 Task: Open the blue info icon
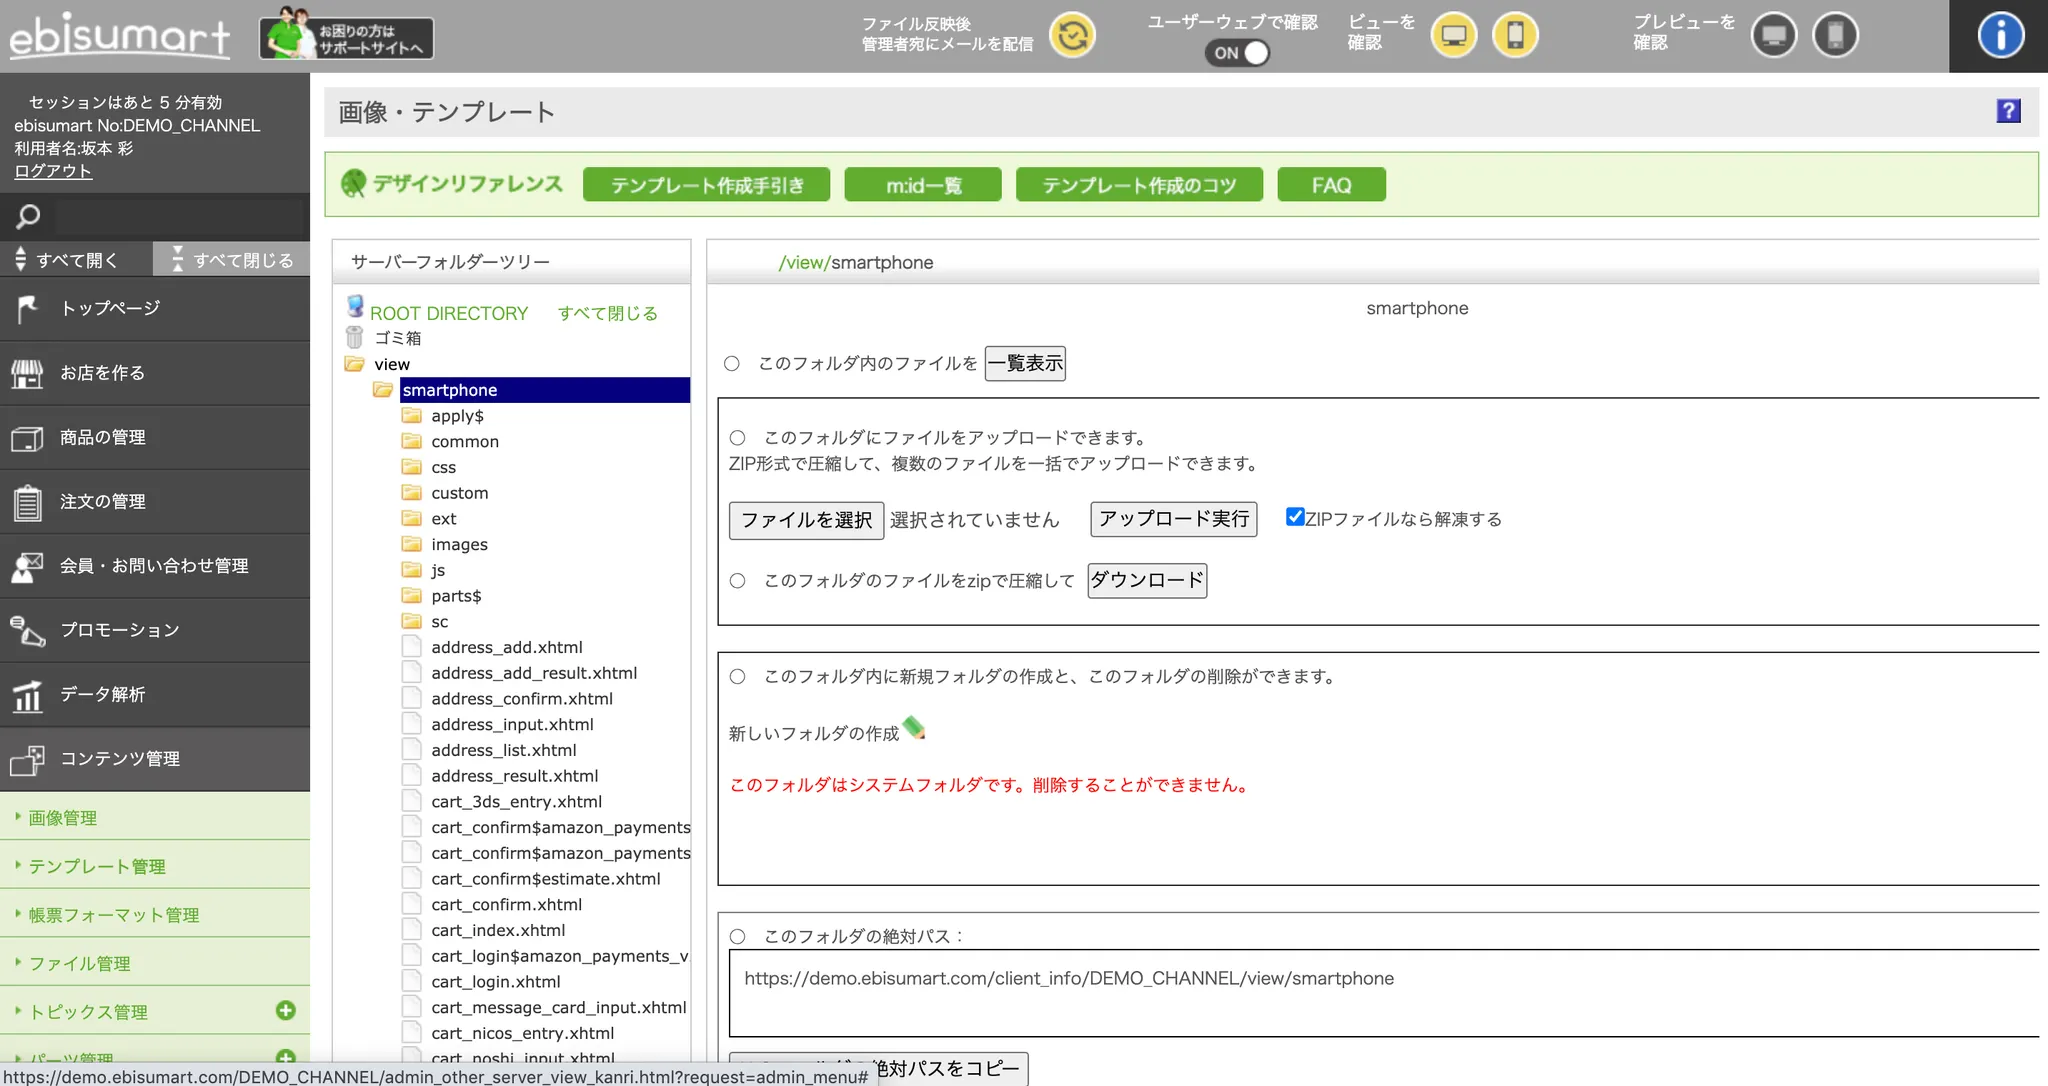point(2000,36)
